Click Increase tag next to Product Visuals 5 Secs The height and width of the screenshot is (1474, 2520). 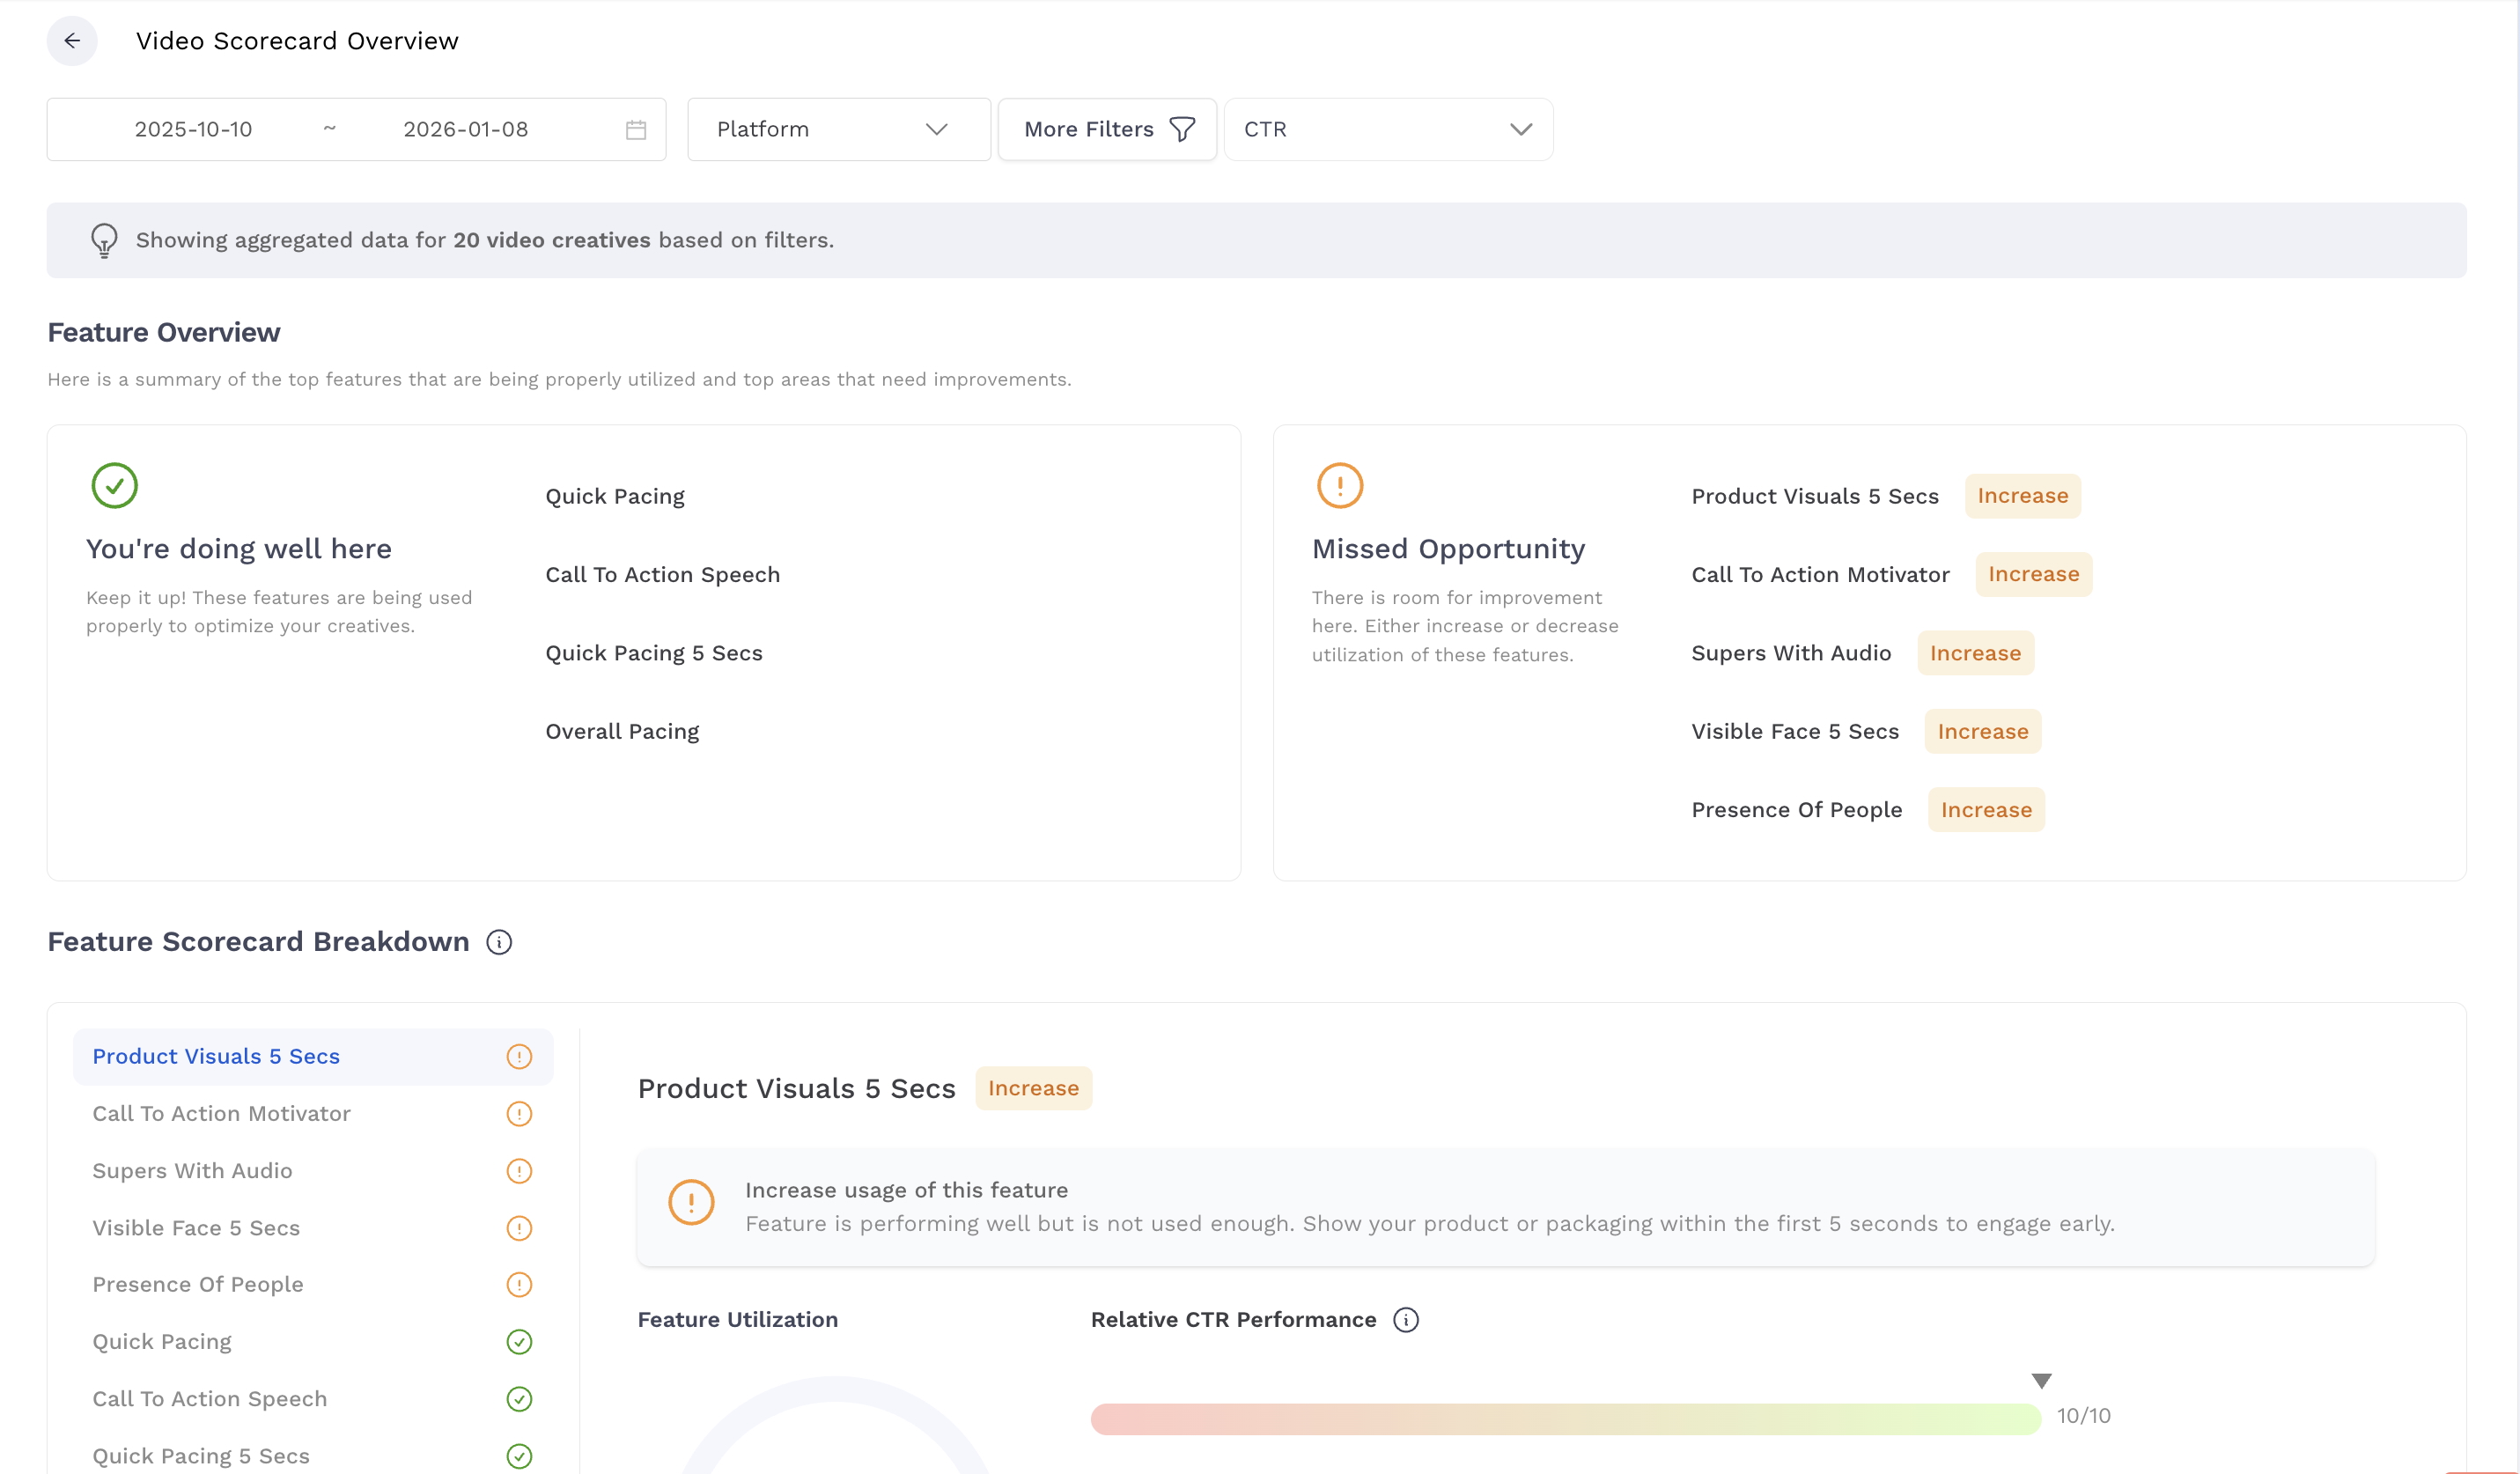pyautogui.click(x=2022, y=496)
